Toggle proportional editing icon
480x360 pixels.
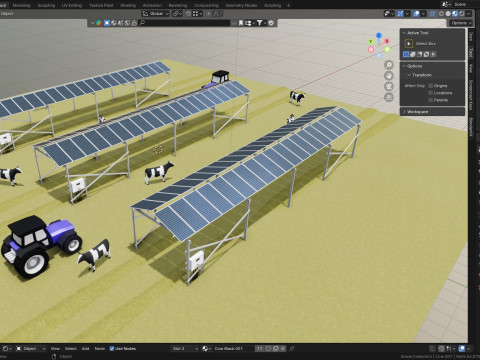coord(209,14)
